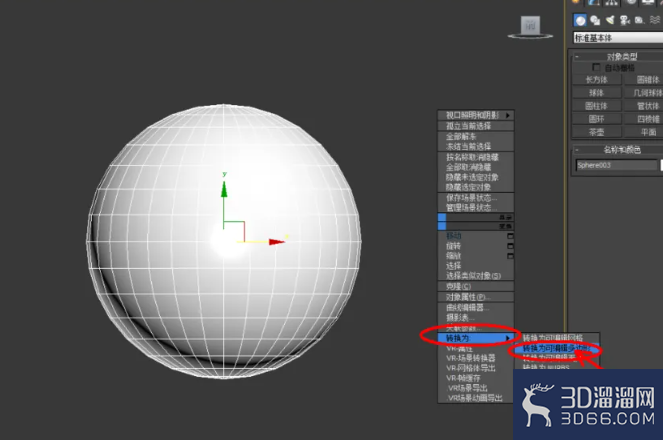Open the Modify command panel tab

click(x=594, y=2)
